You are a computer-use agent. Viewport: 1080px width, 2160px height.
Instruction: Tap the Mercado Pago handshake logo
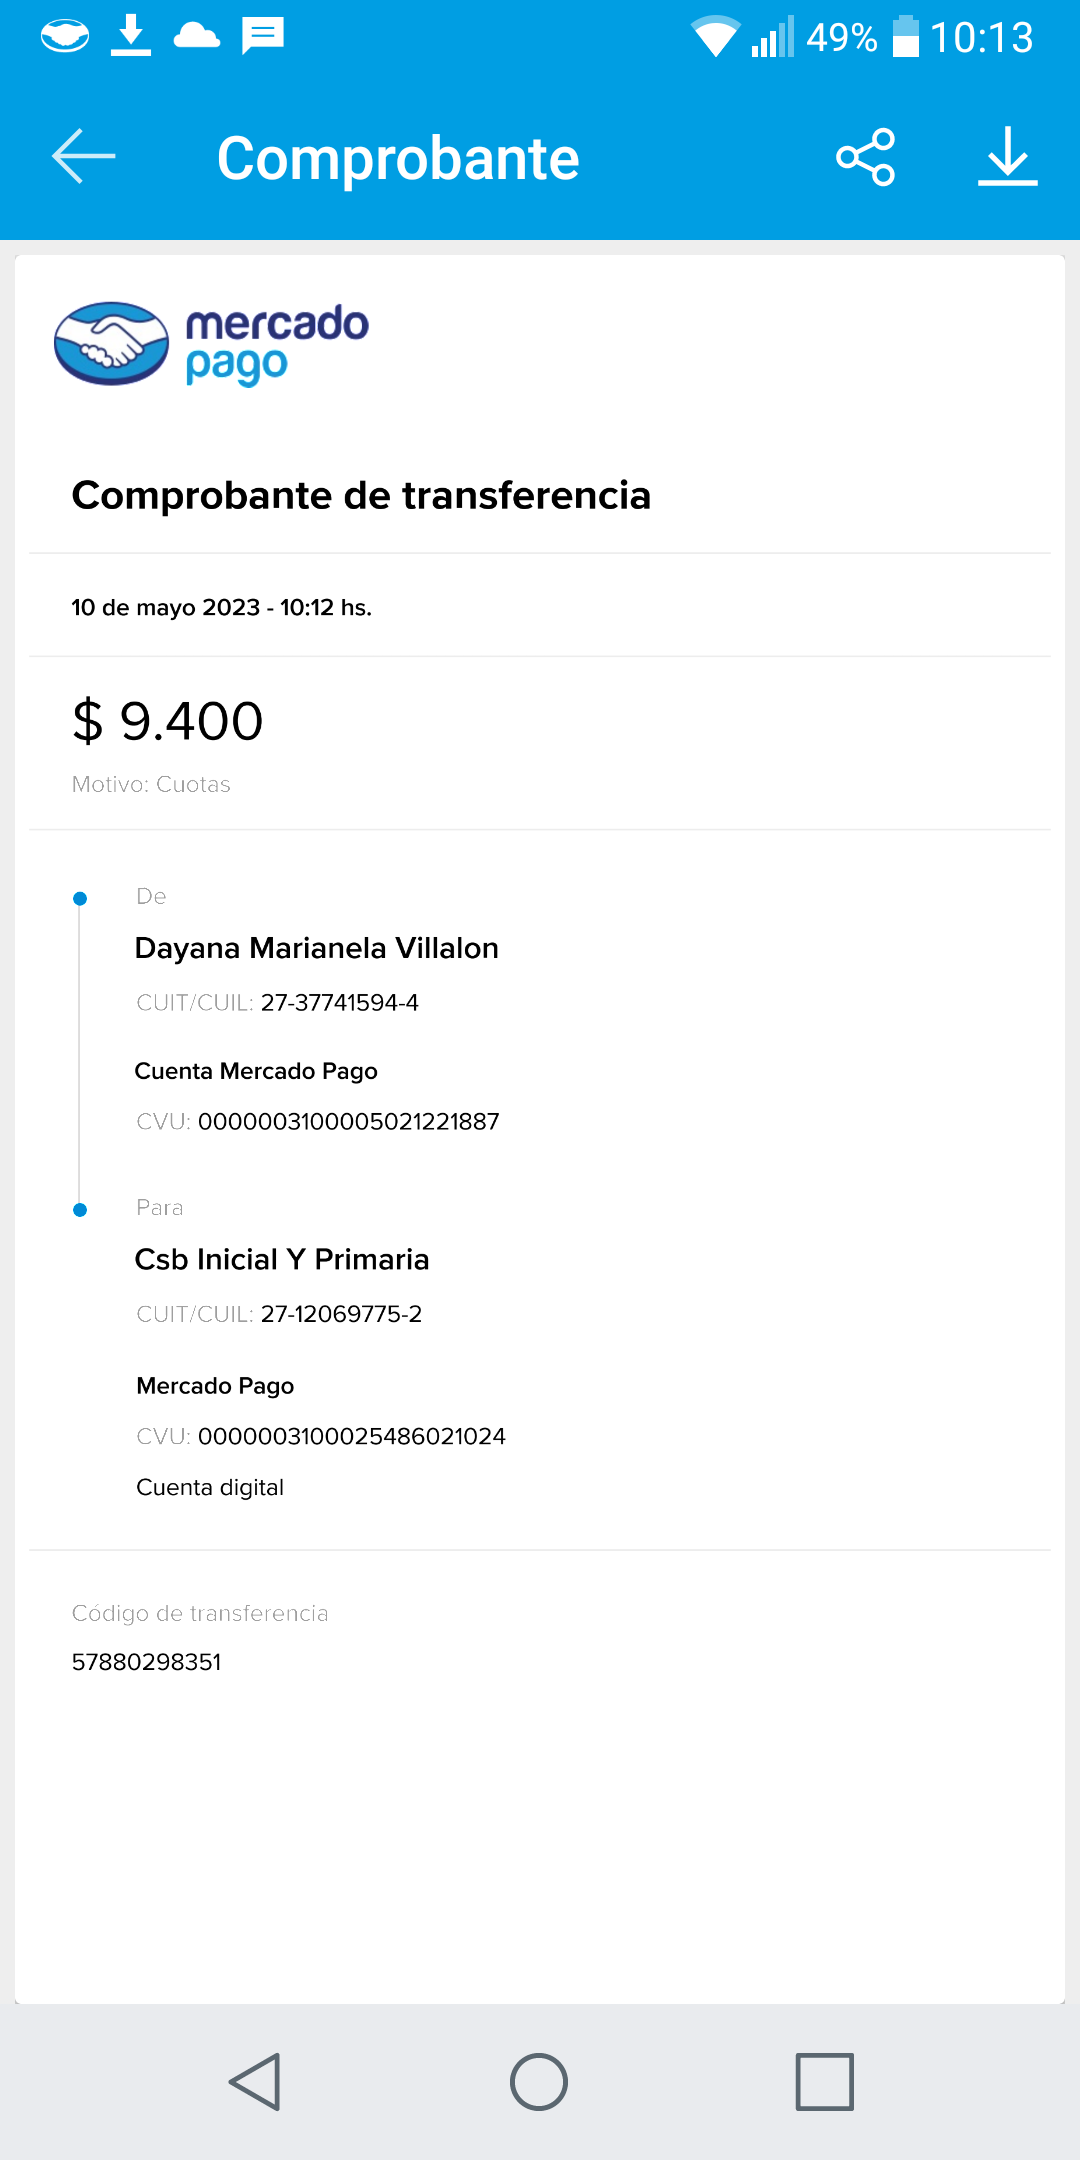(112, 344)
